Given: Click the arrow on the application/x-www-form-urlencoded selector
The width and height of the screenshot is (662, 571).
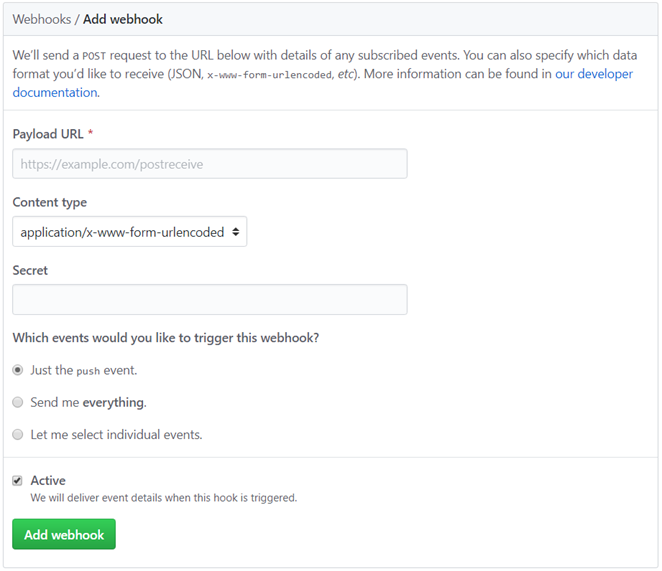Looking at the screenshot, I should (235, 232).
